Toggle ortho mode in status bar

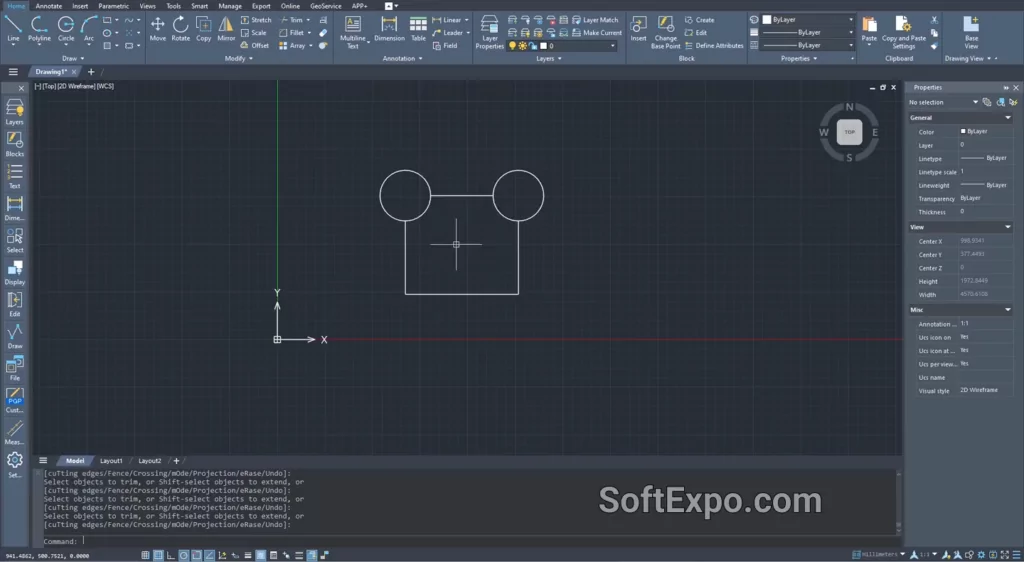tap(171, 555)
